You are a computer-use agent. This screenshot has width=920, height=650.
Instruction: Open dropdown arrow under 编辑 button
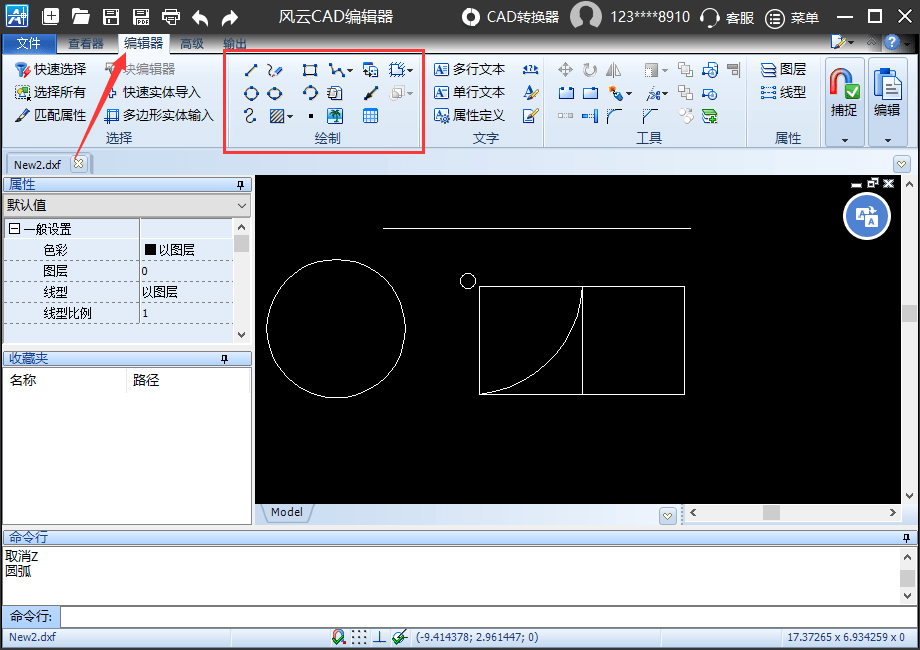tap(888, 140)
